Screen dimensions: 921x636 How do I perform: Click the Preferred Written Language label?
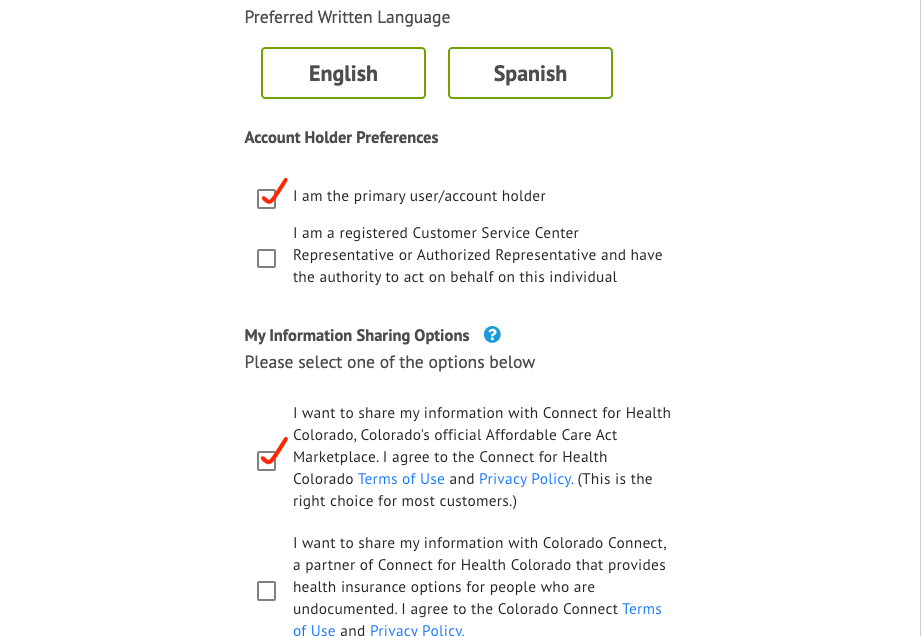(347, 17)
